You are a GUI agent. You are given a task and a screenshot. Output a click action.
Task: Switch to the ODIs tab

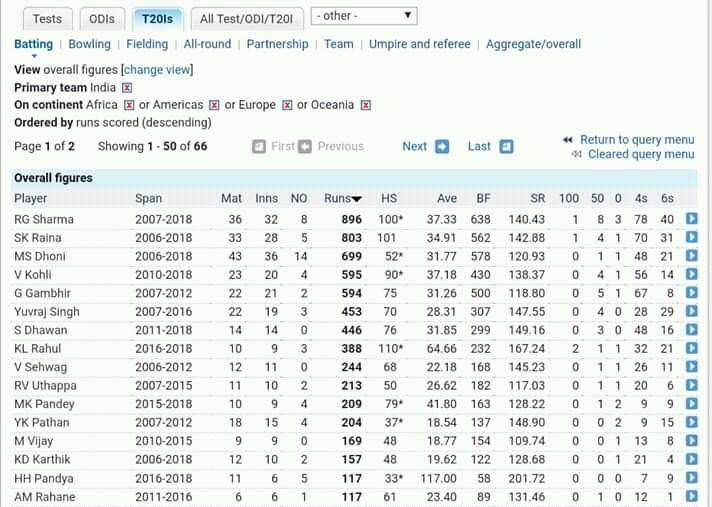tap(102, 19)
